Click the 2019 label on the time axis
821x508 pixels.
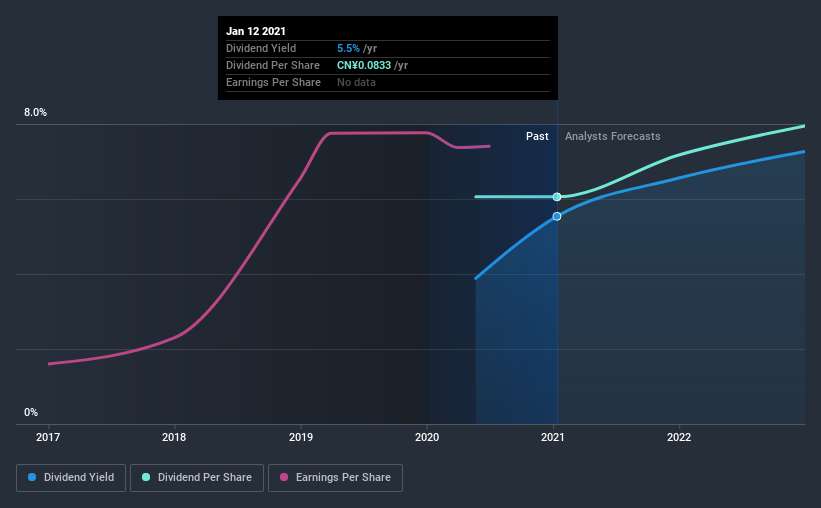[x=301, y=437]
